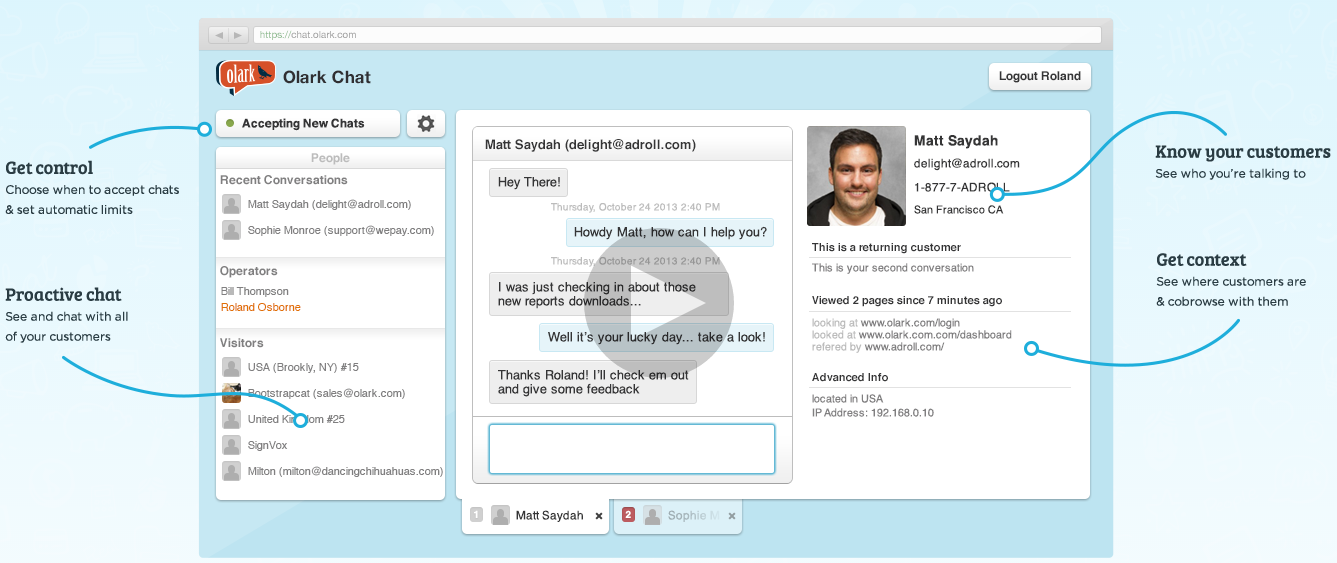1337x563 pixels.
Task: Click the Olark logo icon
Action: click(245, 77)
